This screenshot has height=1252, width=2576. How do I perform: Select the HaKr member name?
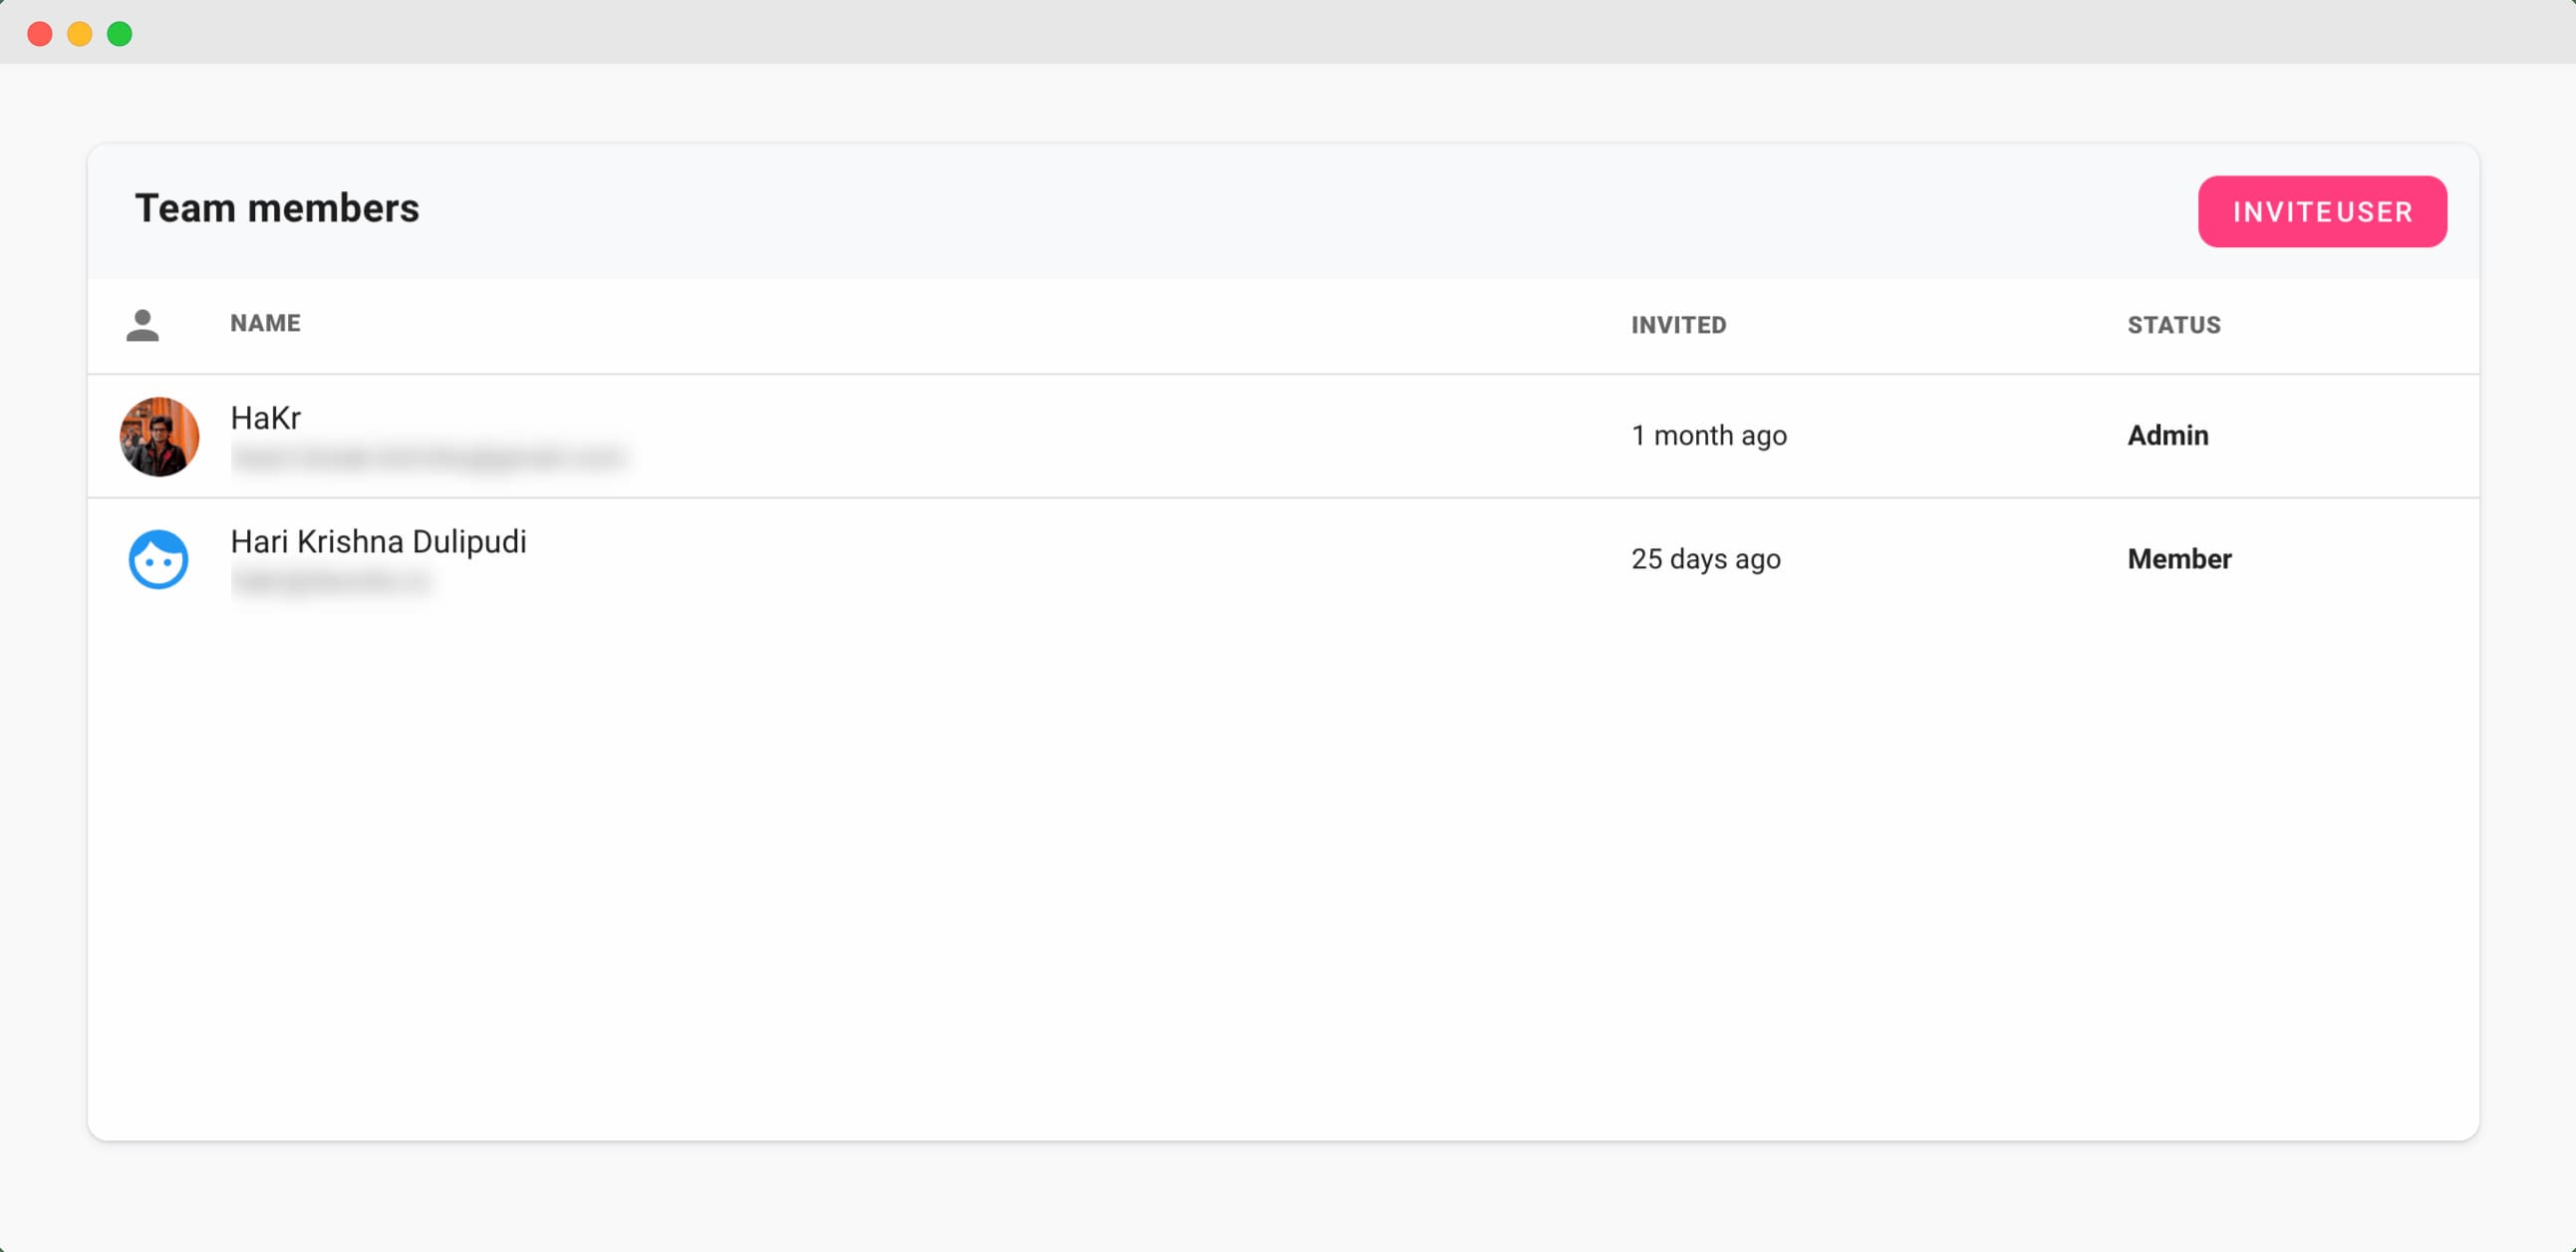pos(265,418)
